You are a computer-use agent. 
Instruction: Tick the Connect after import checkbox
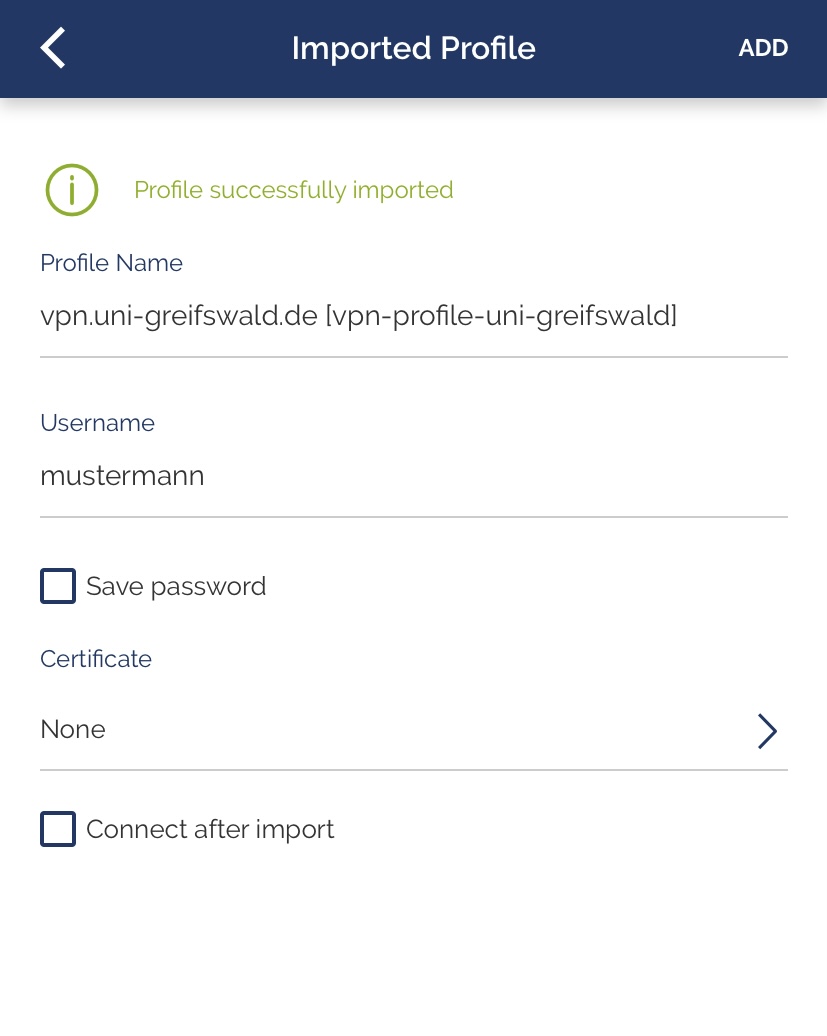[58, 829]
